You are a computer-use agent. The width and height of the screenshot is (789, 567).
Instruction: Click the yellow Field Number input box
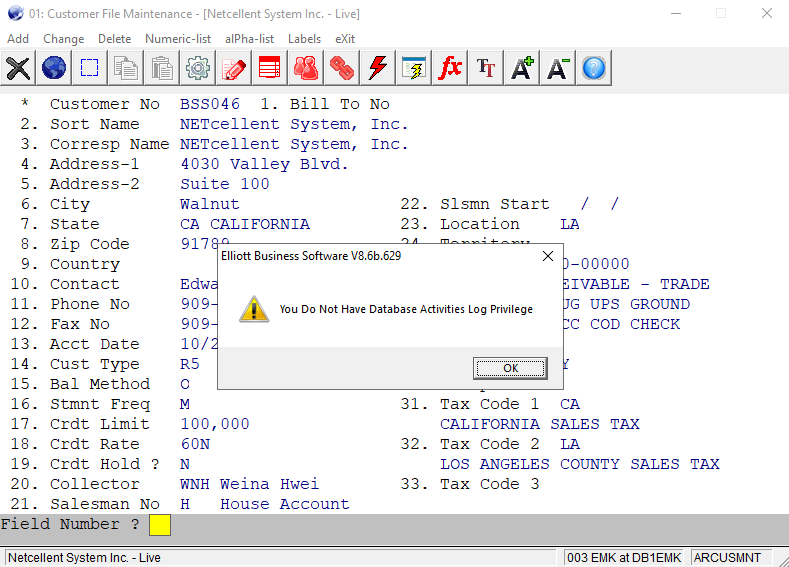click(160, 525)
